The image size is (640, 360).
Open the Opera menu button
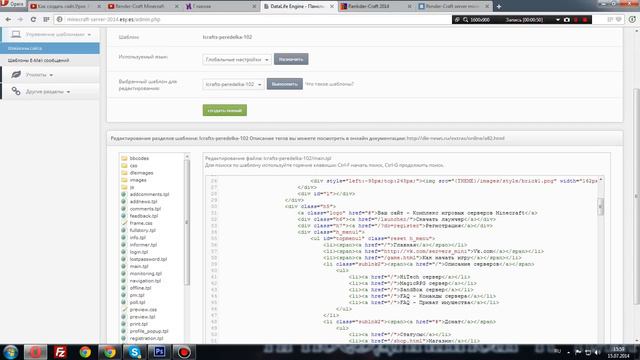[x=12, y=4]
